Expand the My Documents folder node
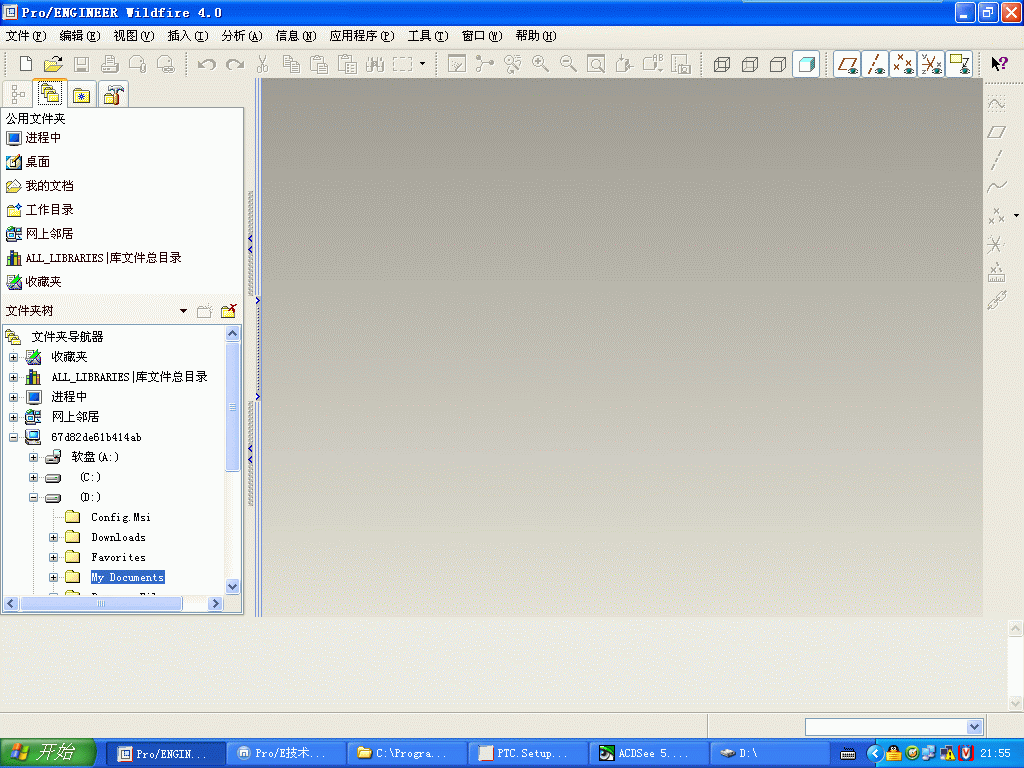 pos(54,577)
